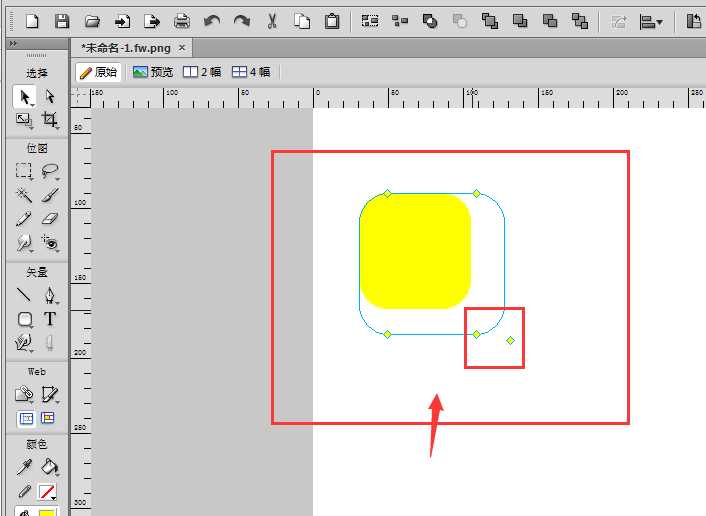Activate the Pen tool
Screen dimensions: 706x516
point(50,295)
